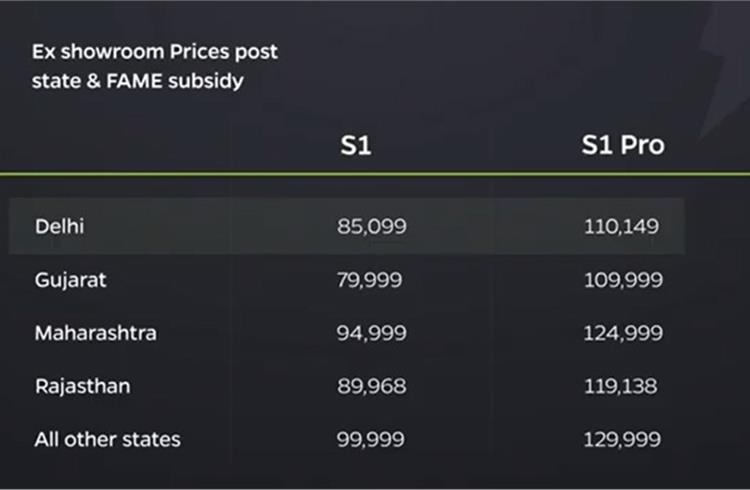Click the Gujarat row label
750x490 pixels.
[70, 280]
